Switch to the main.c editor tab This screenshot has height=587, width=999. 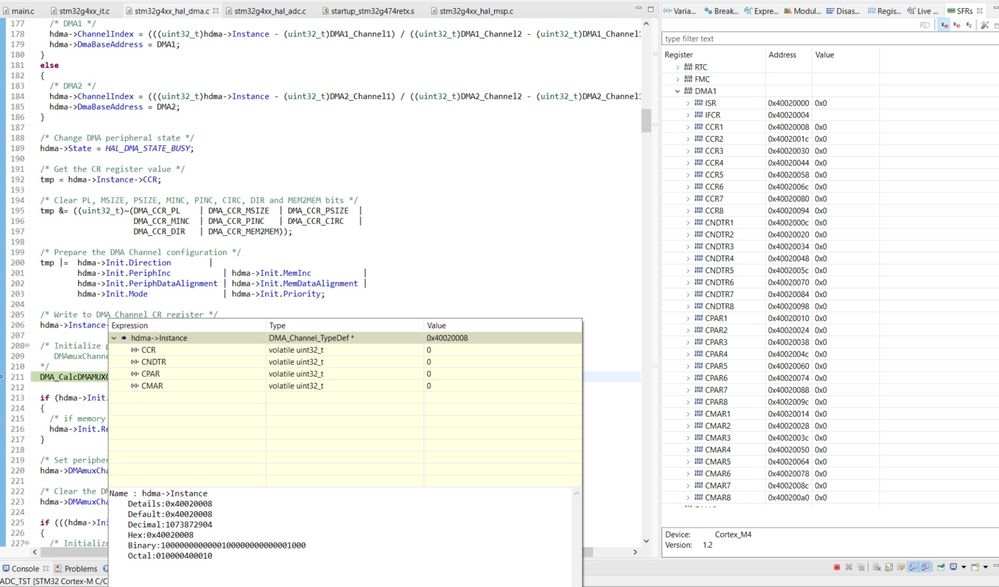tap(18, 11)
